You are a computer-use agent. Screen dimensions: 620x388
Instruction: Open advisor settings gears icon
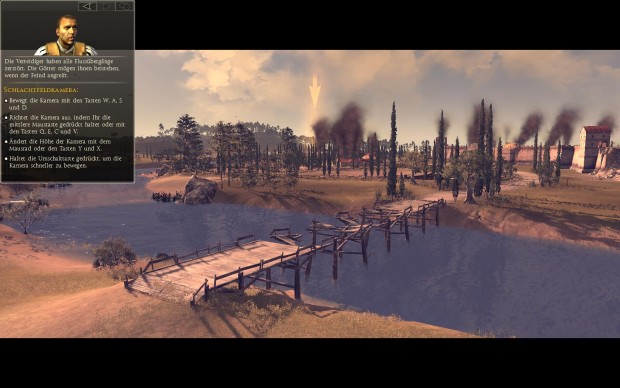(125, 6)
